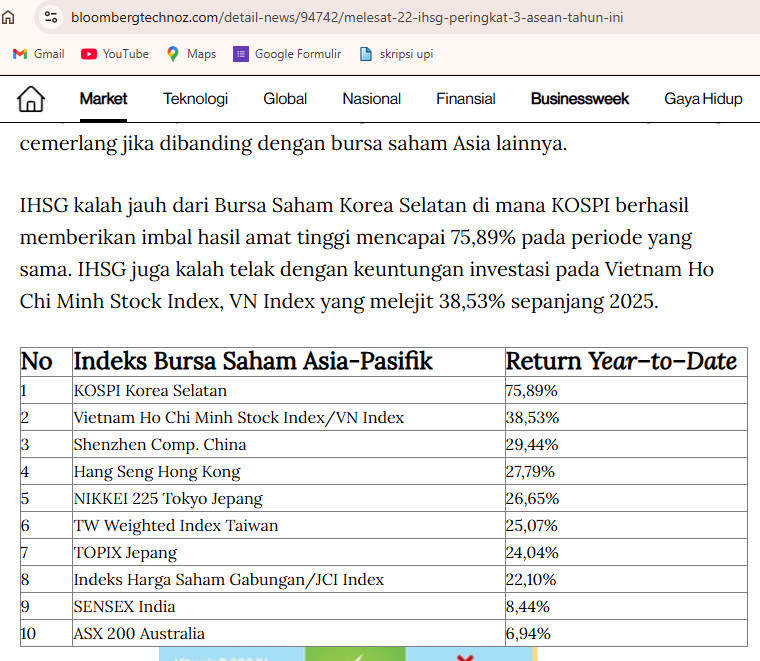
Task: Open site information icon in address bar
Action: 51,17
